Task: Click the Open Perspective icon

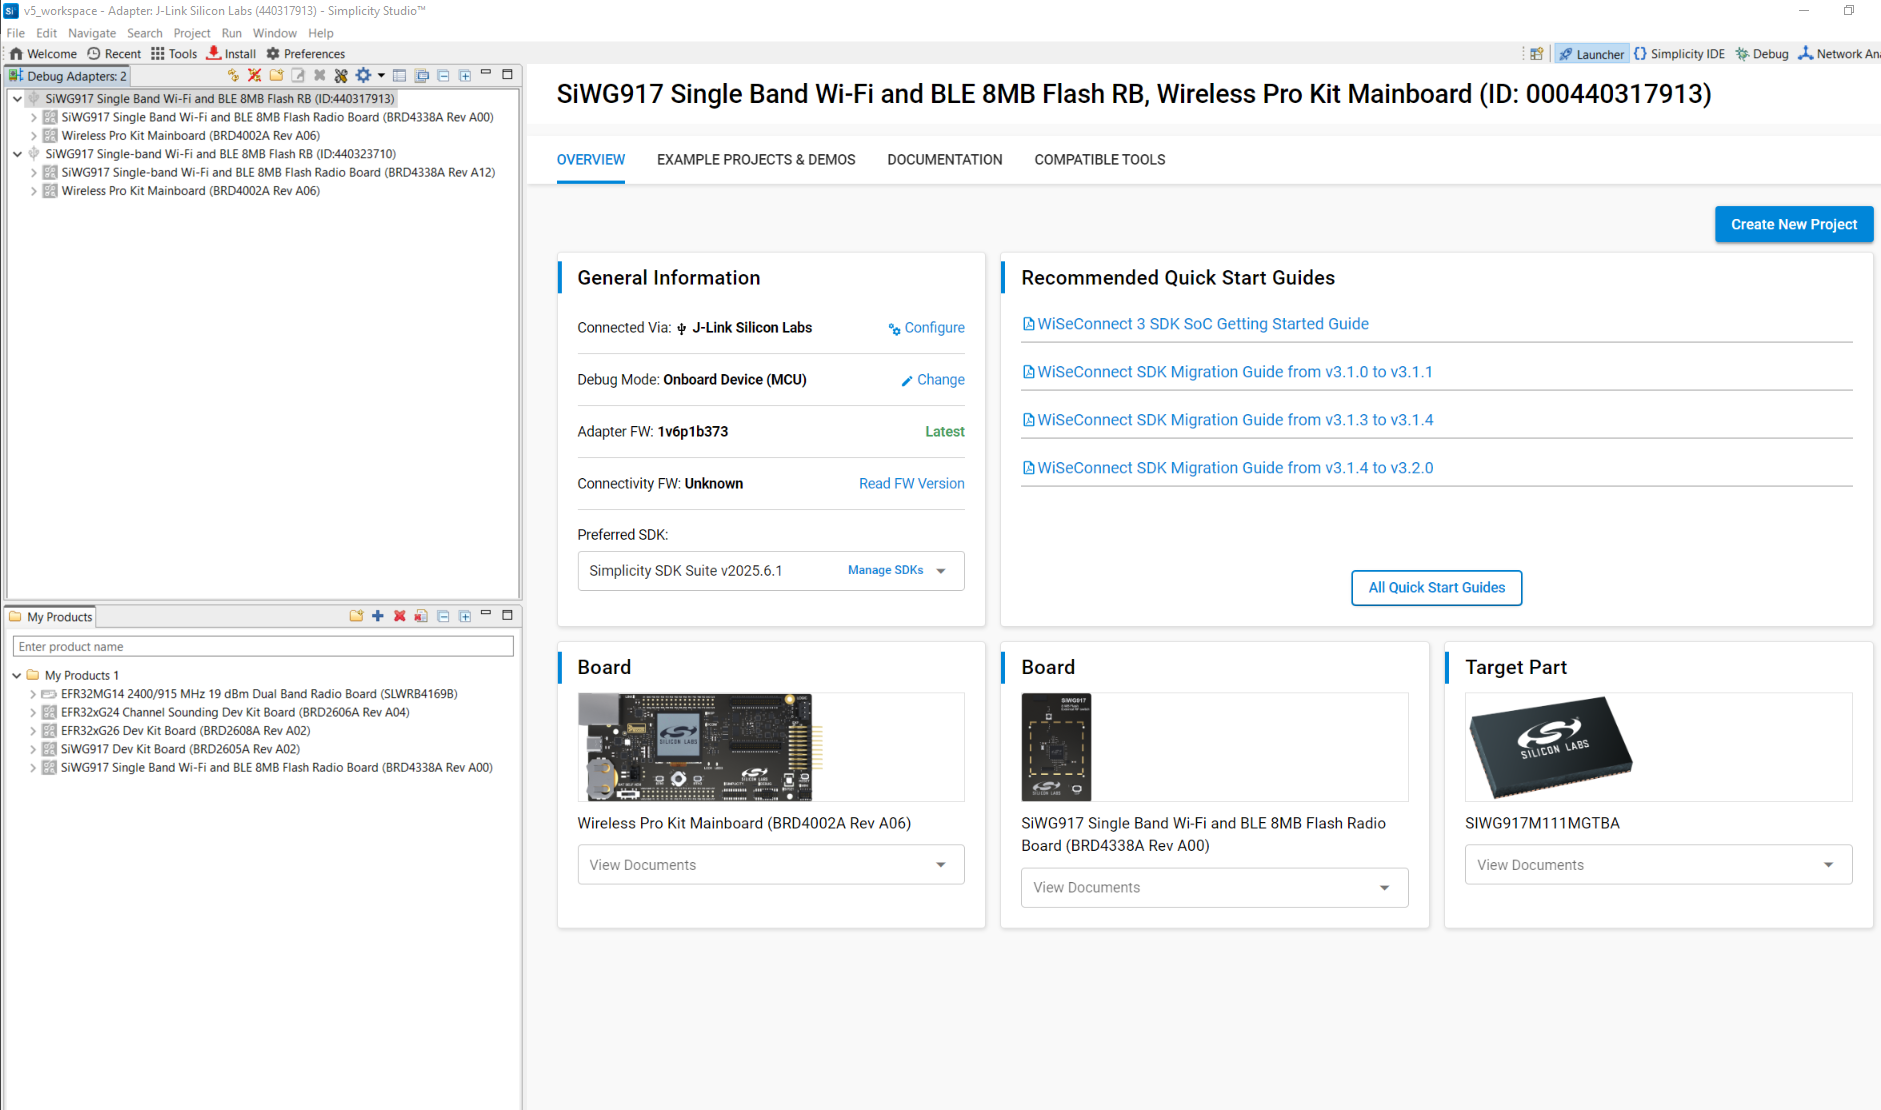Action: point(1536,54)
